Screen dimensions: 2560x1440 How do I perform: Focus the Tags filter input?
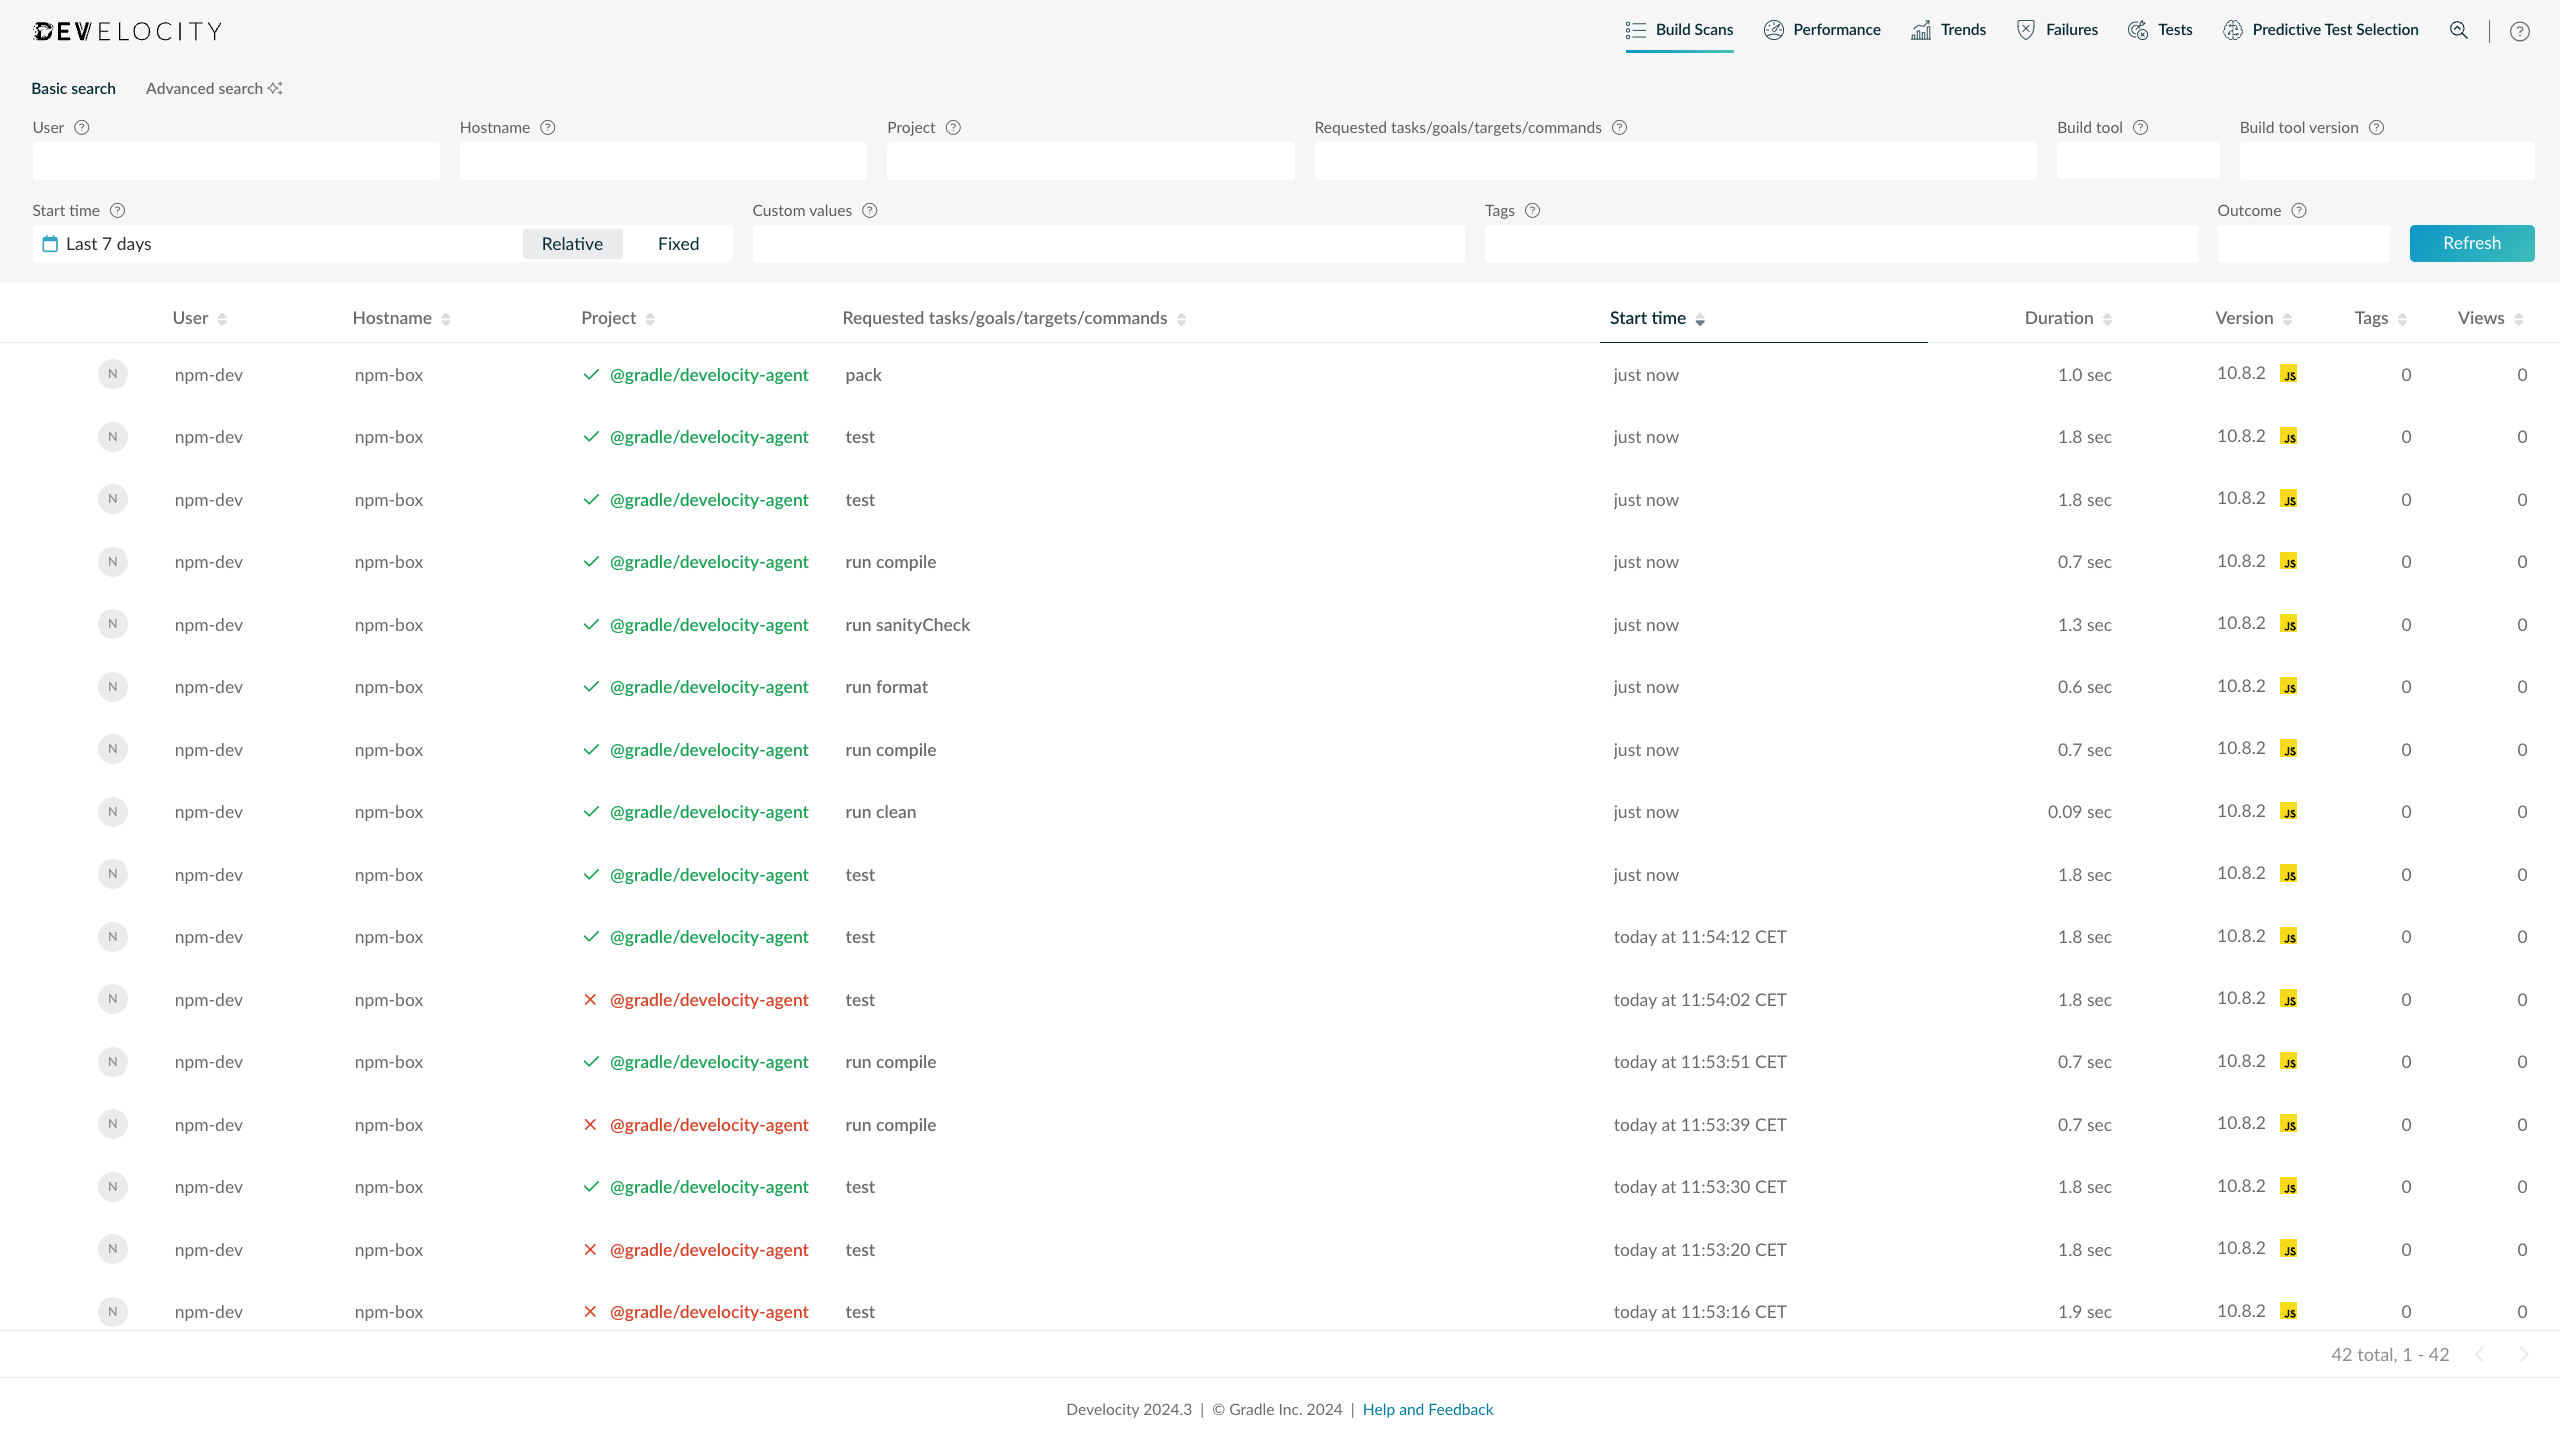[1841, 244]
